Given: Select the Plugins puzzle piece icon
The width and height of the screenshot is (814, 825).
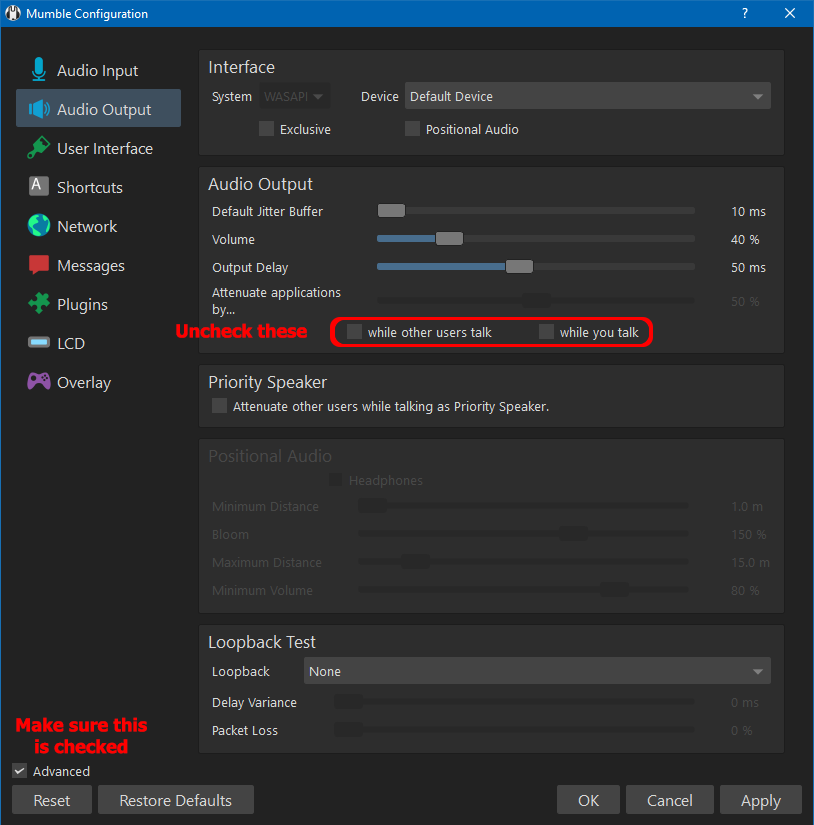Looking at the screenshot, I should (39, 304).
